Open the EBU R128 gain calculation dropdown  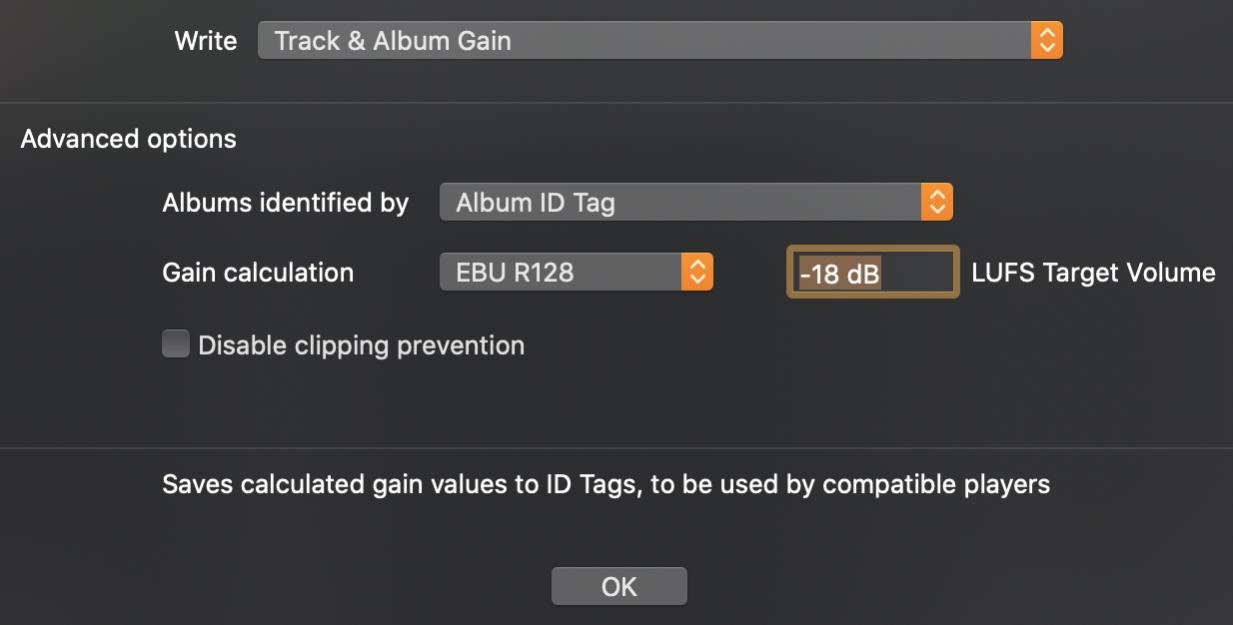coord(561,272)
